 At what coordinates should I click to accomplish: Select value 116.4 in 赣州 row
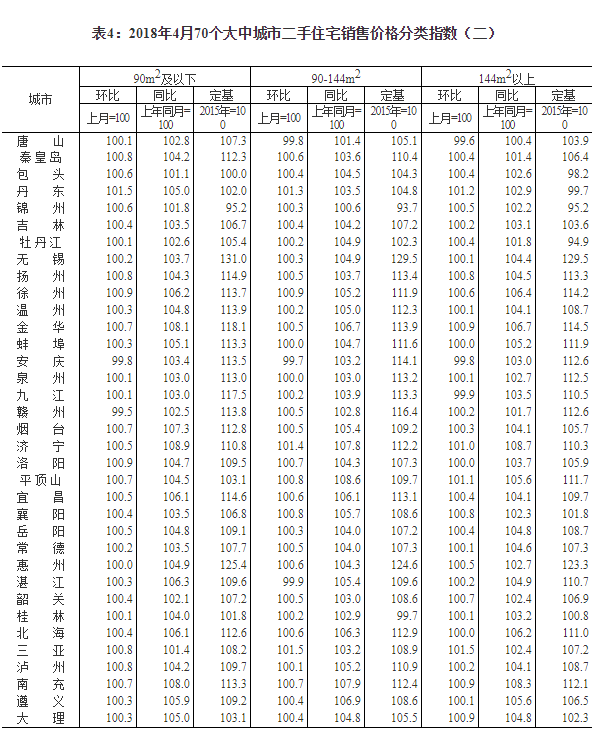point(404,412)
